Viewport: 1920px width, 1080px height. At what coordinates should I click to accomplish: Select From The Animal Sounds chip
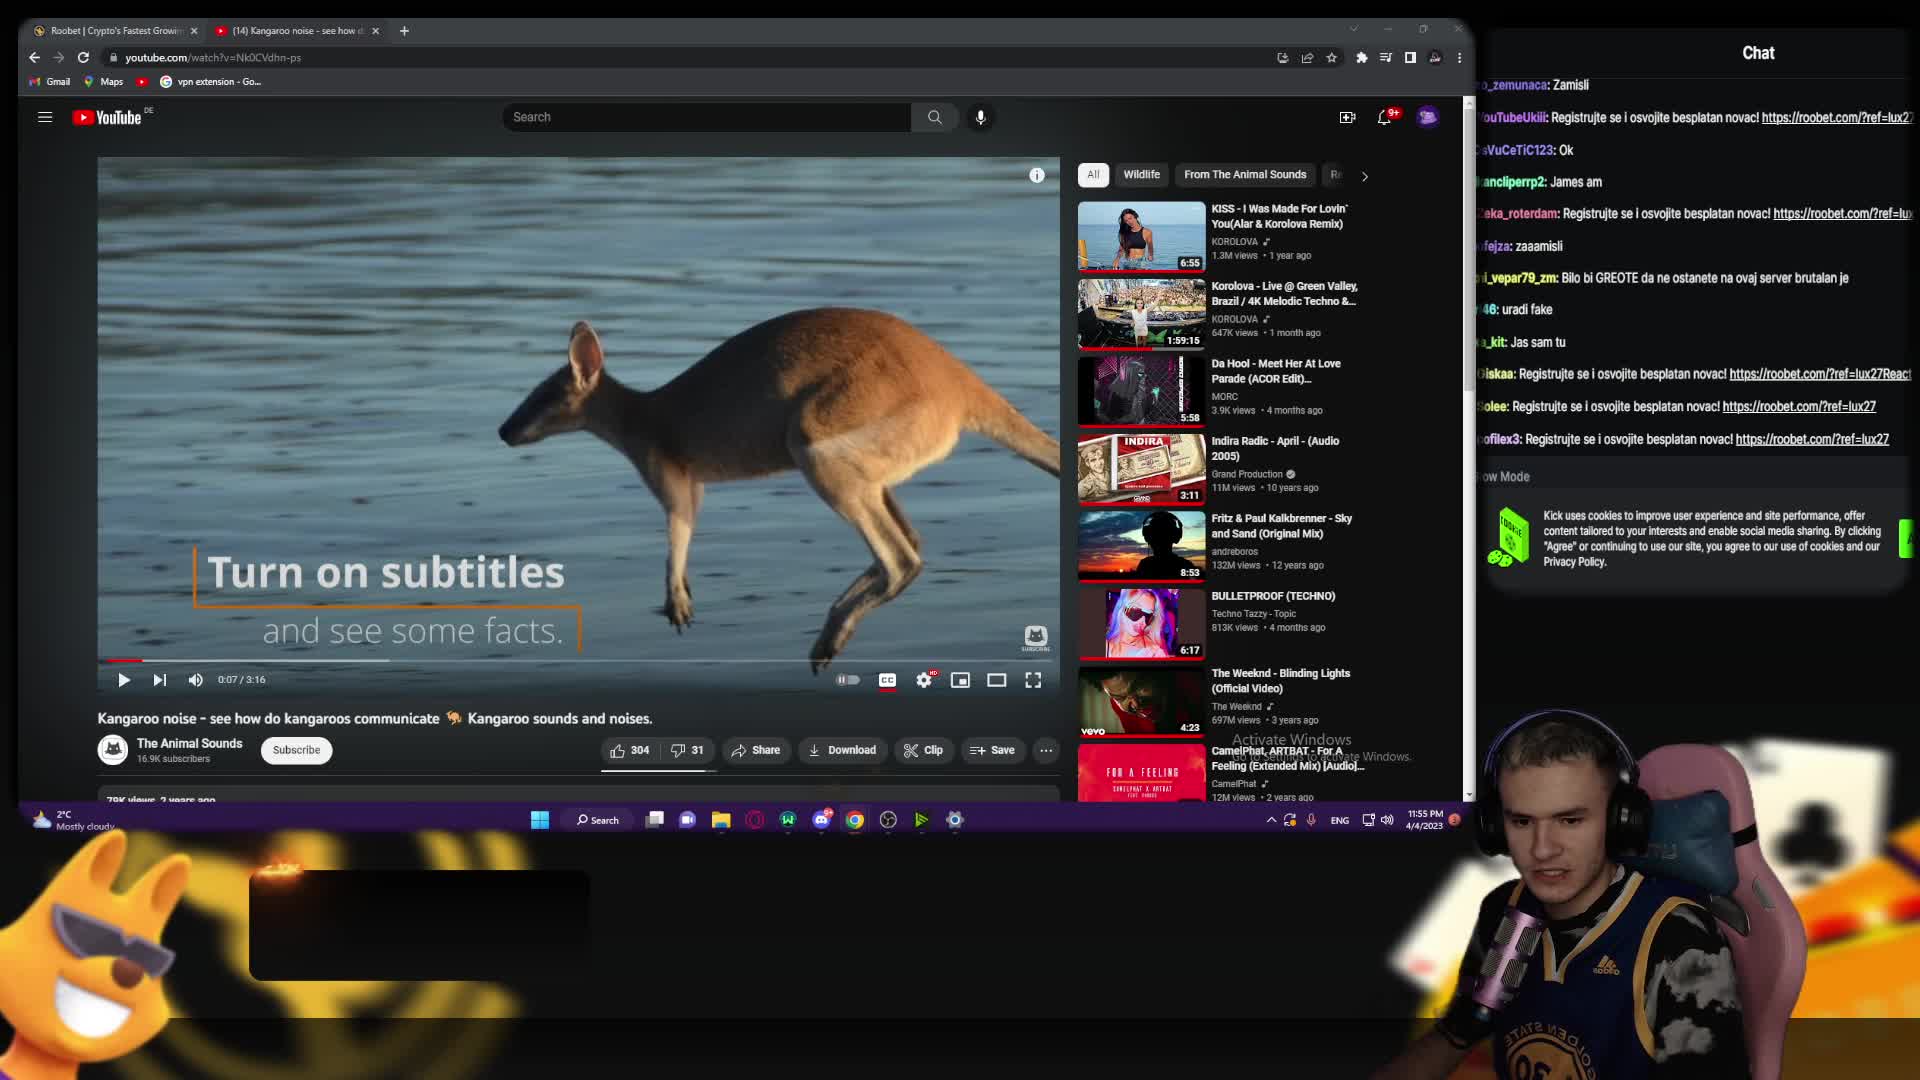(1245, 174)
